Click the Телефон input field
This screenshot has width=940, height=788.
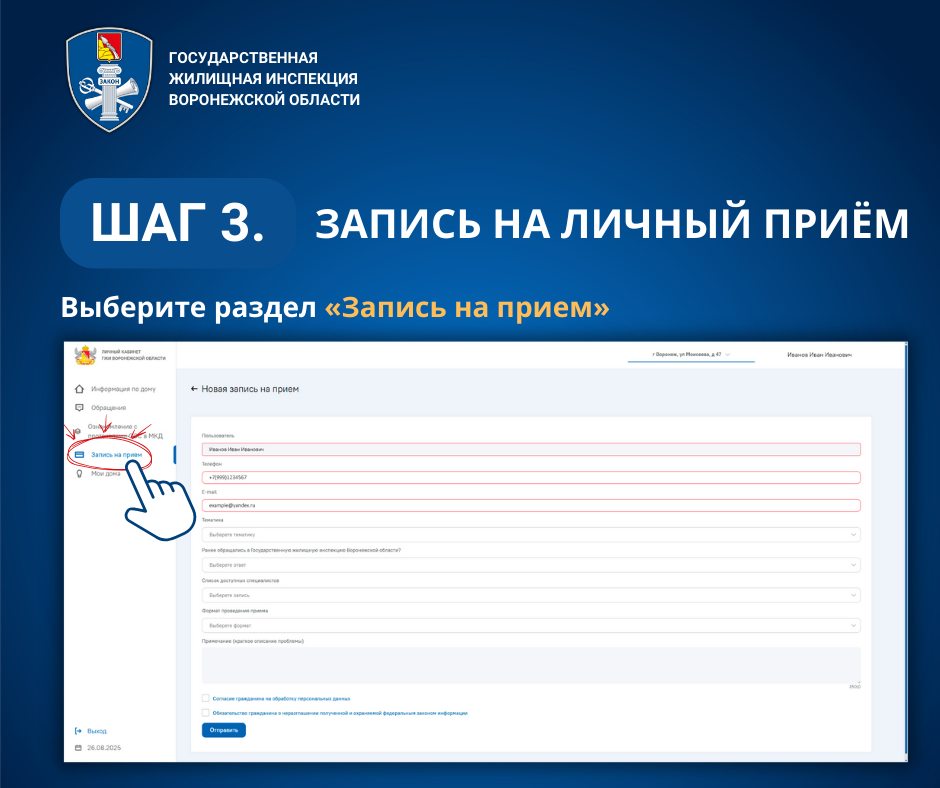click(530, 477)
